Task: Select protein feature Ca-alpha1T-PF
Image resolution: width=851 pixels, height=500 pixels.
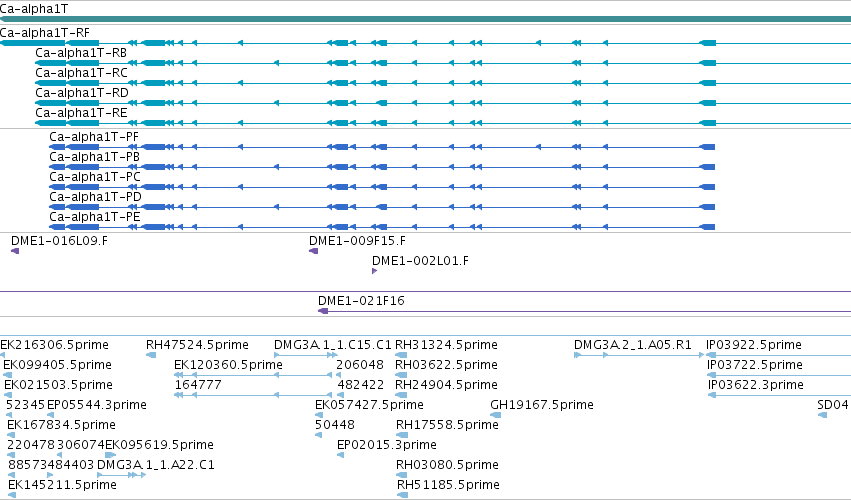Action: tap(94, 137)
